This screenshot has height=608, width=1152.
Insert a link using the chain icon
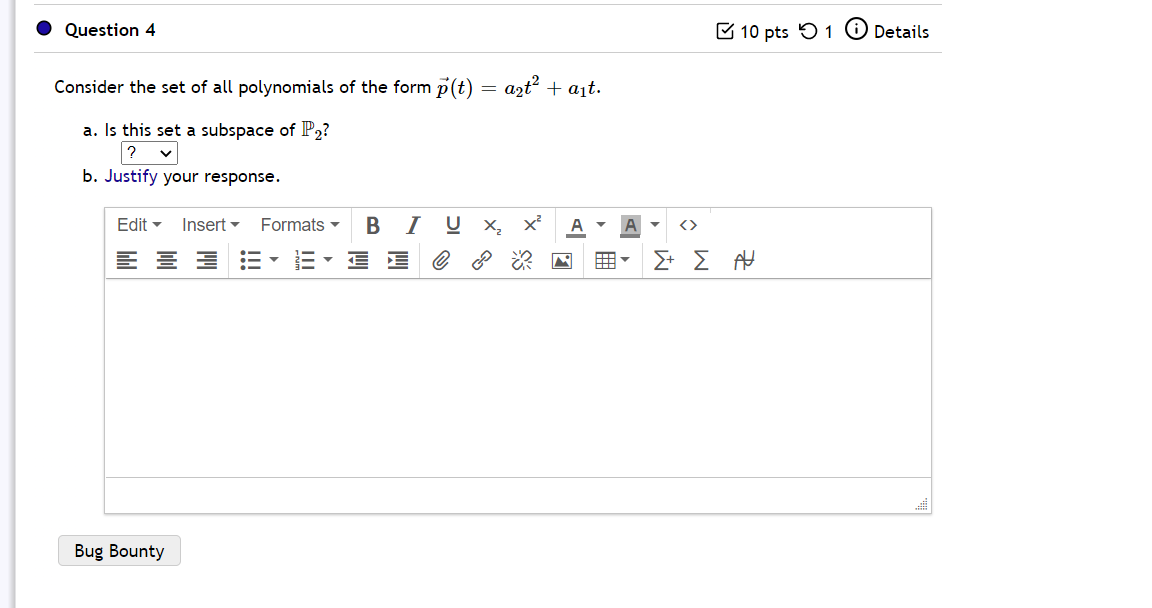coord(481,261)
